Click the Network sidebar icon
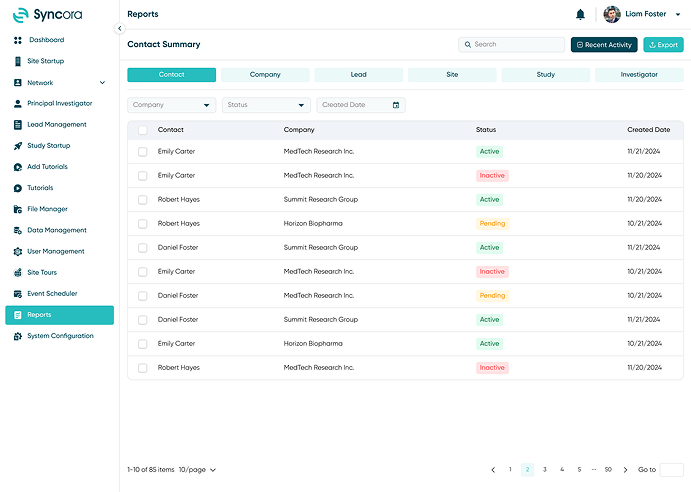Screen dimensions: 691x492 click(18, 82)
